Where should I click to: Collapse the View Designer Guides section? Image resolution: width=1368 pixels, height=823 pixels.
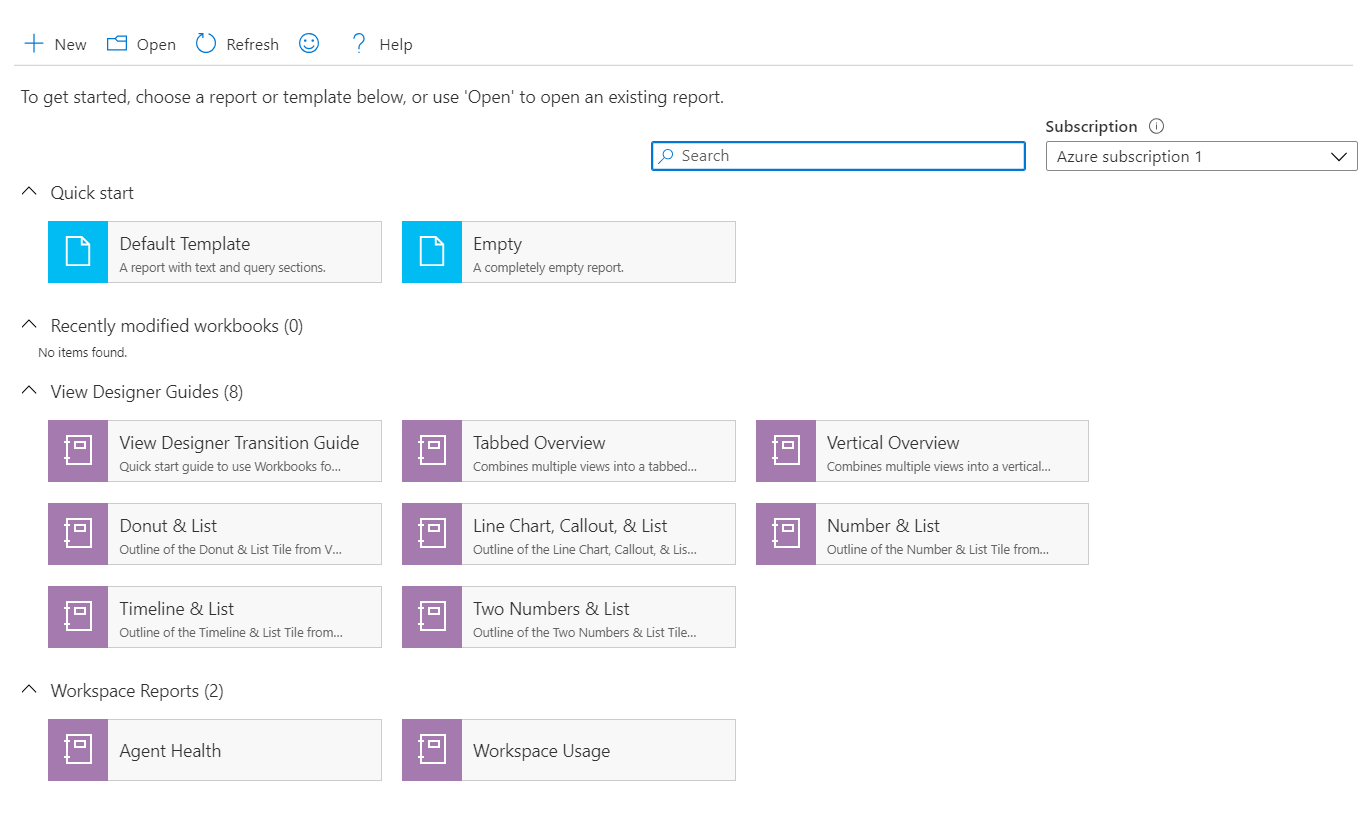pos(29,389)
